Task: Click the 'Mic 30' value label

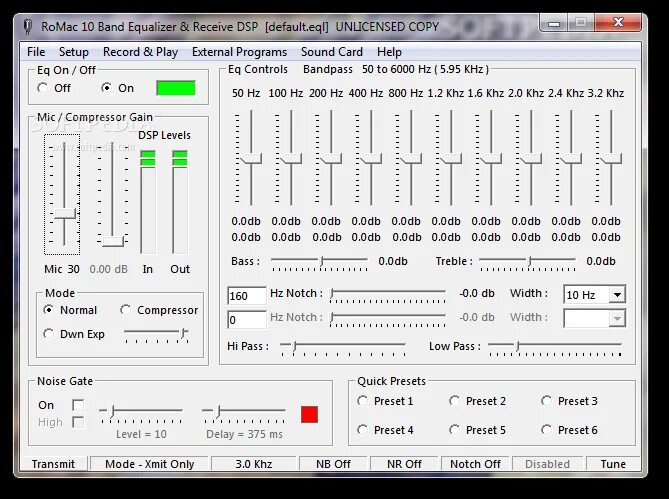Action: [x=62, y=269]
